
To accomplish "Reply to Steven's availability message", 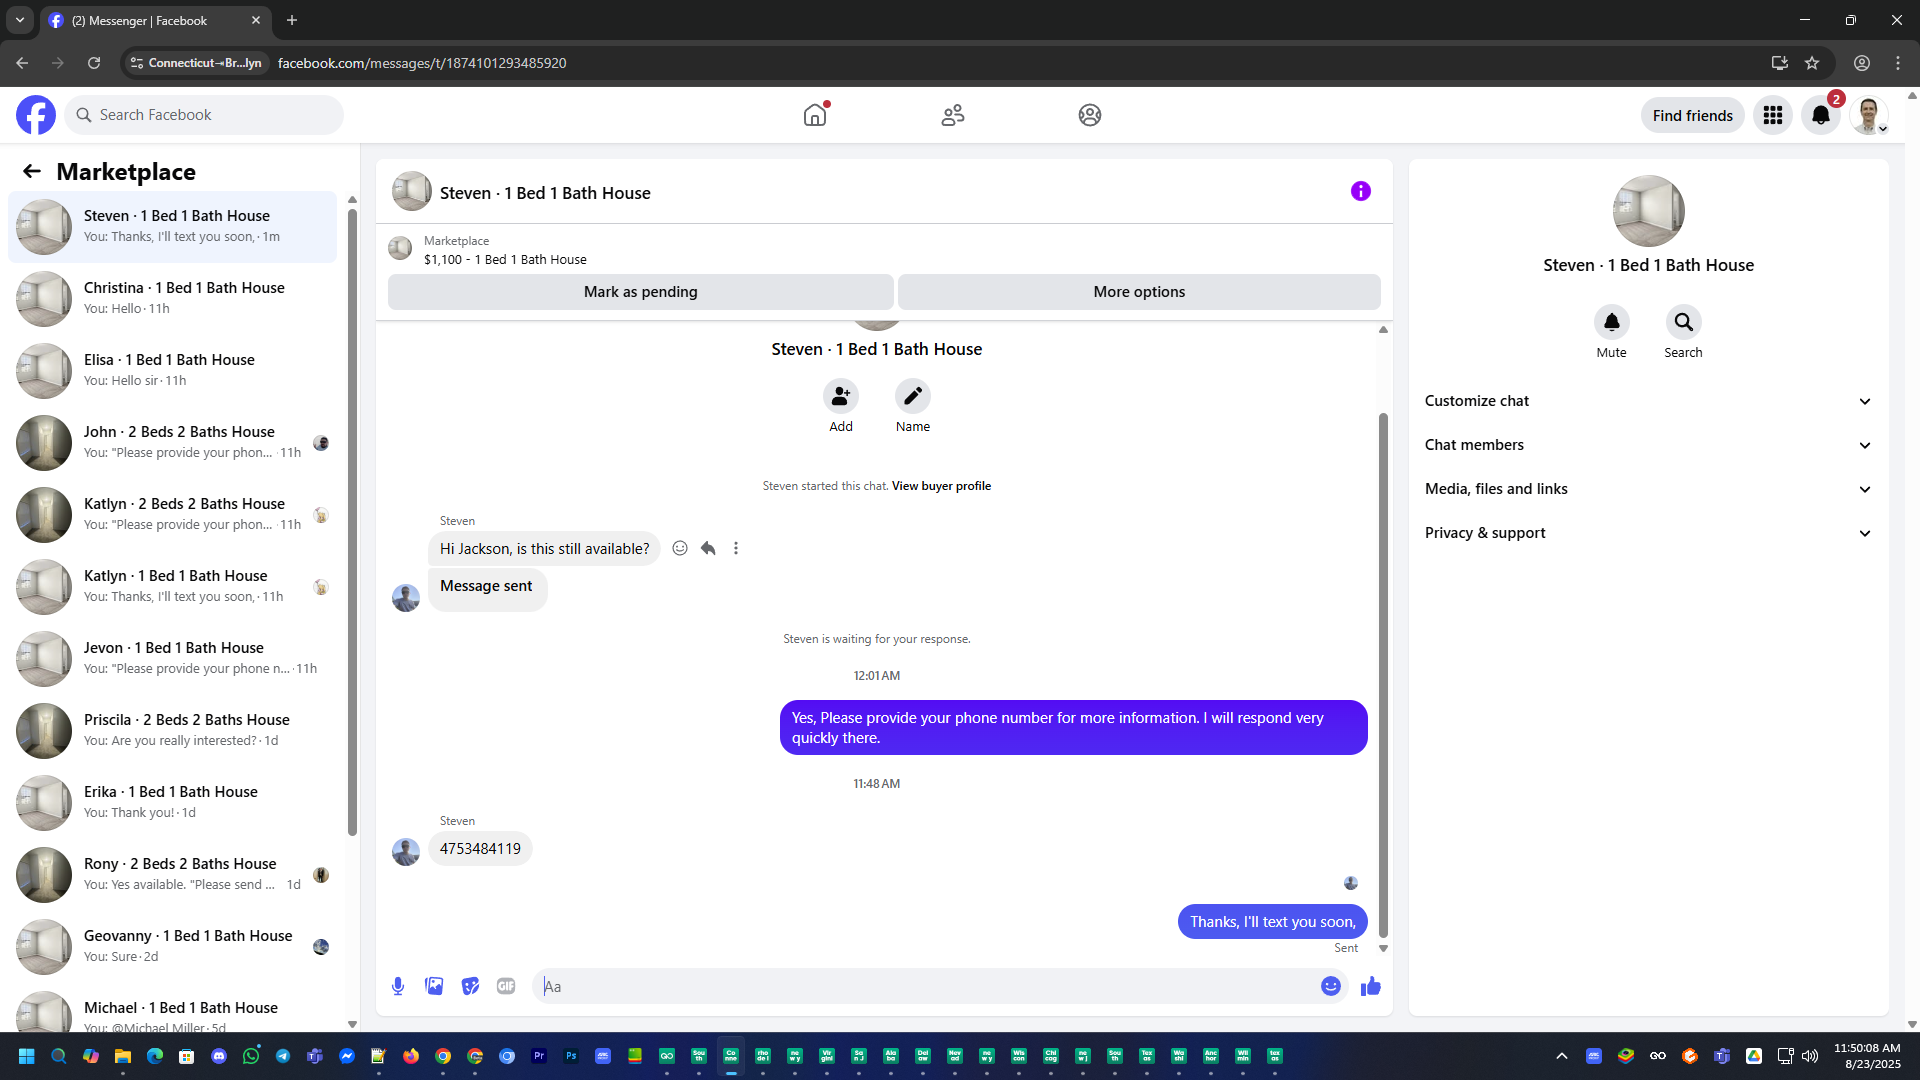I will [x=708, y=548].
